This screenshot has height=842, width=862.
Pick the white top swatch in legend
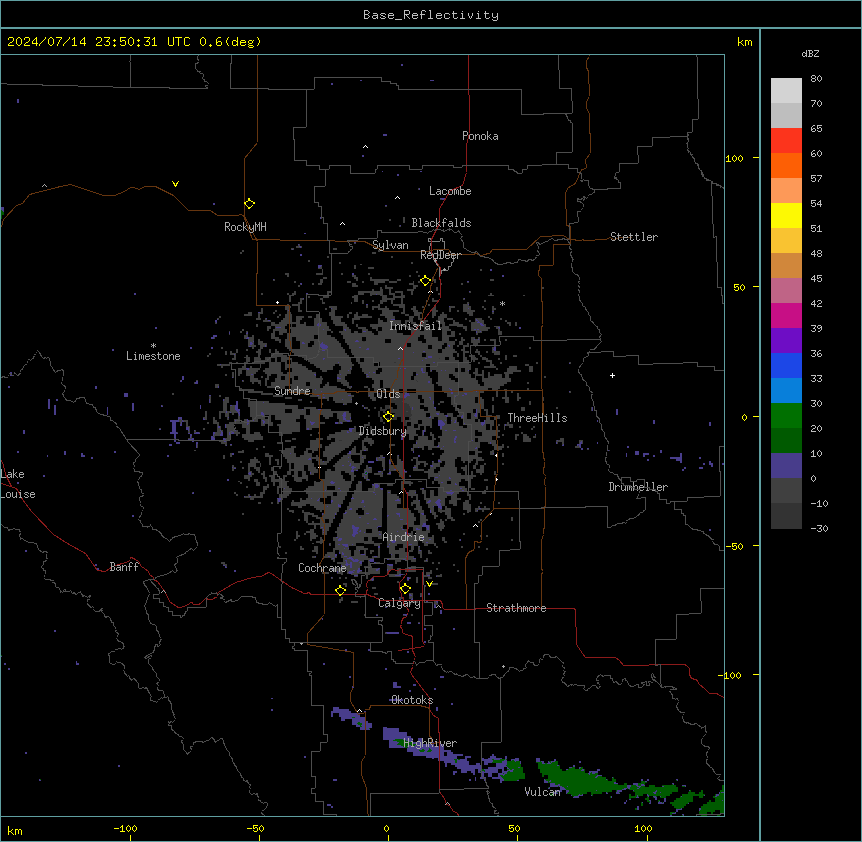pos(786,91)
